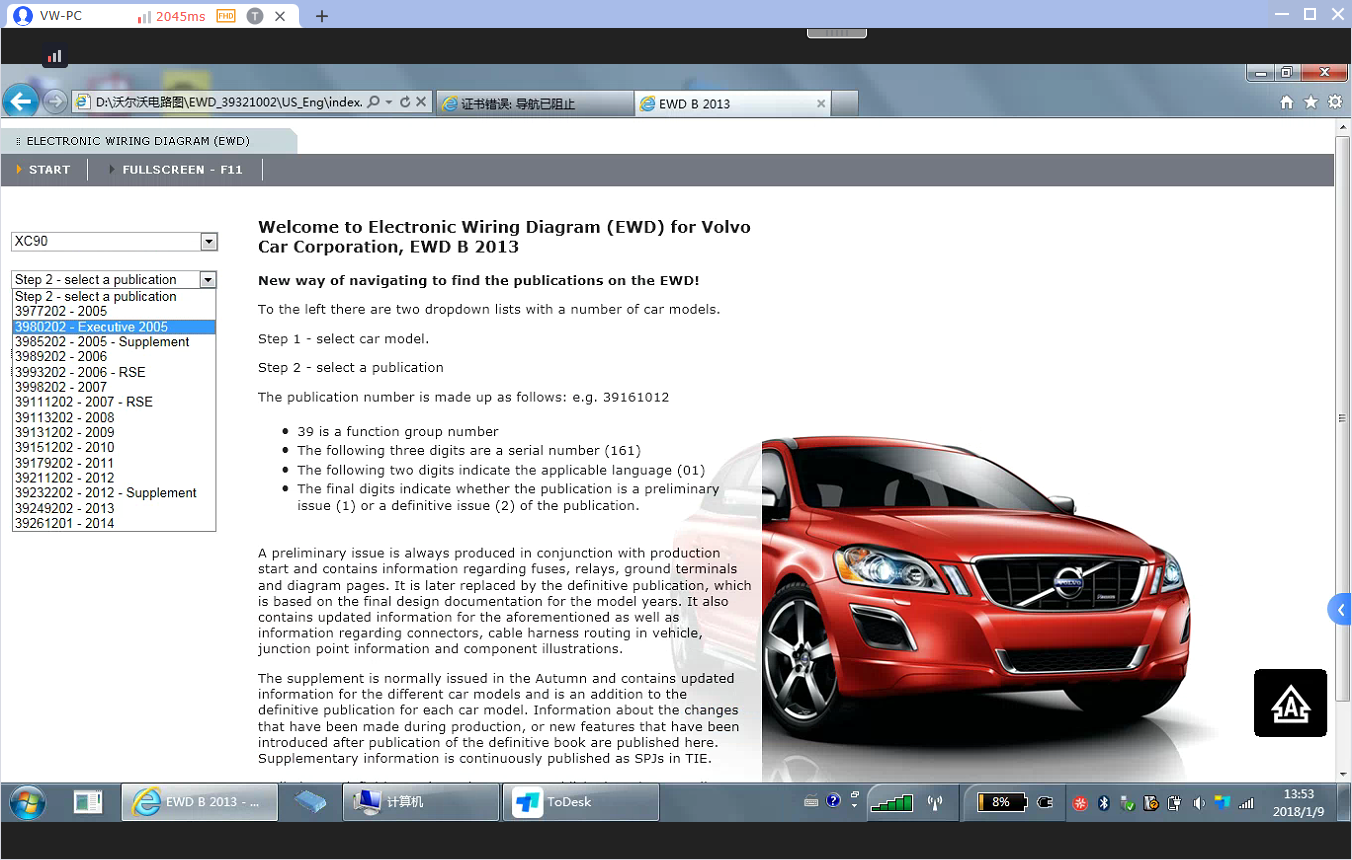This screenshot has width=1352, height=860.
Task: Click the 8% battery indicator
Action: [x=1000, y=802]
